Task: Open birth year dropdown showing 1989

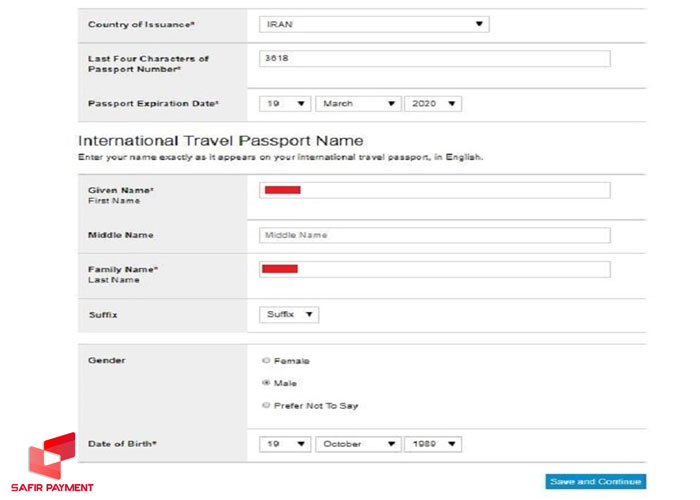Action: pyautogui.click(x=432, y=444)
